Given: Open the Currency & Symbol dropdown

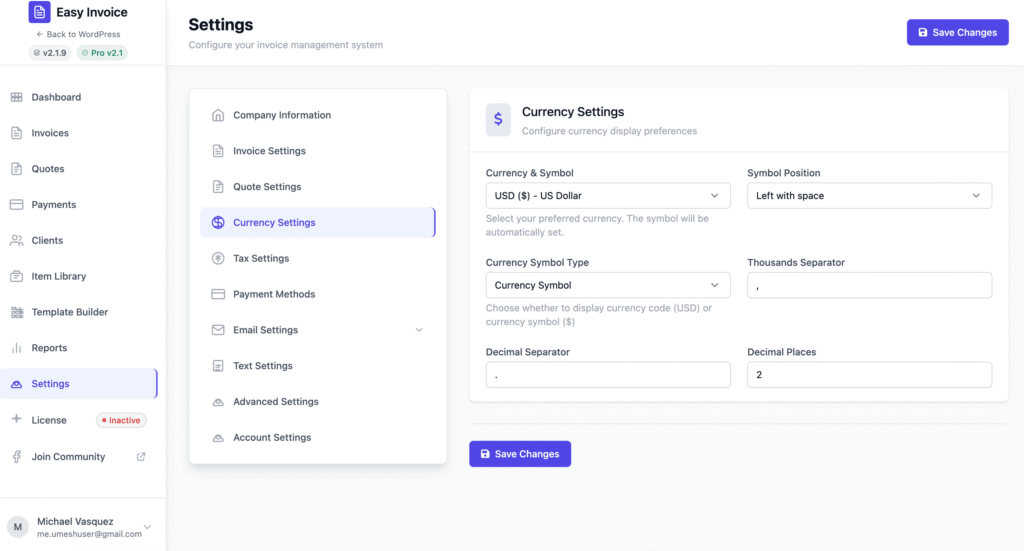Looking at the screenshot, I should 607,196.
